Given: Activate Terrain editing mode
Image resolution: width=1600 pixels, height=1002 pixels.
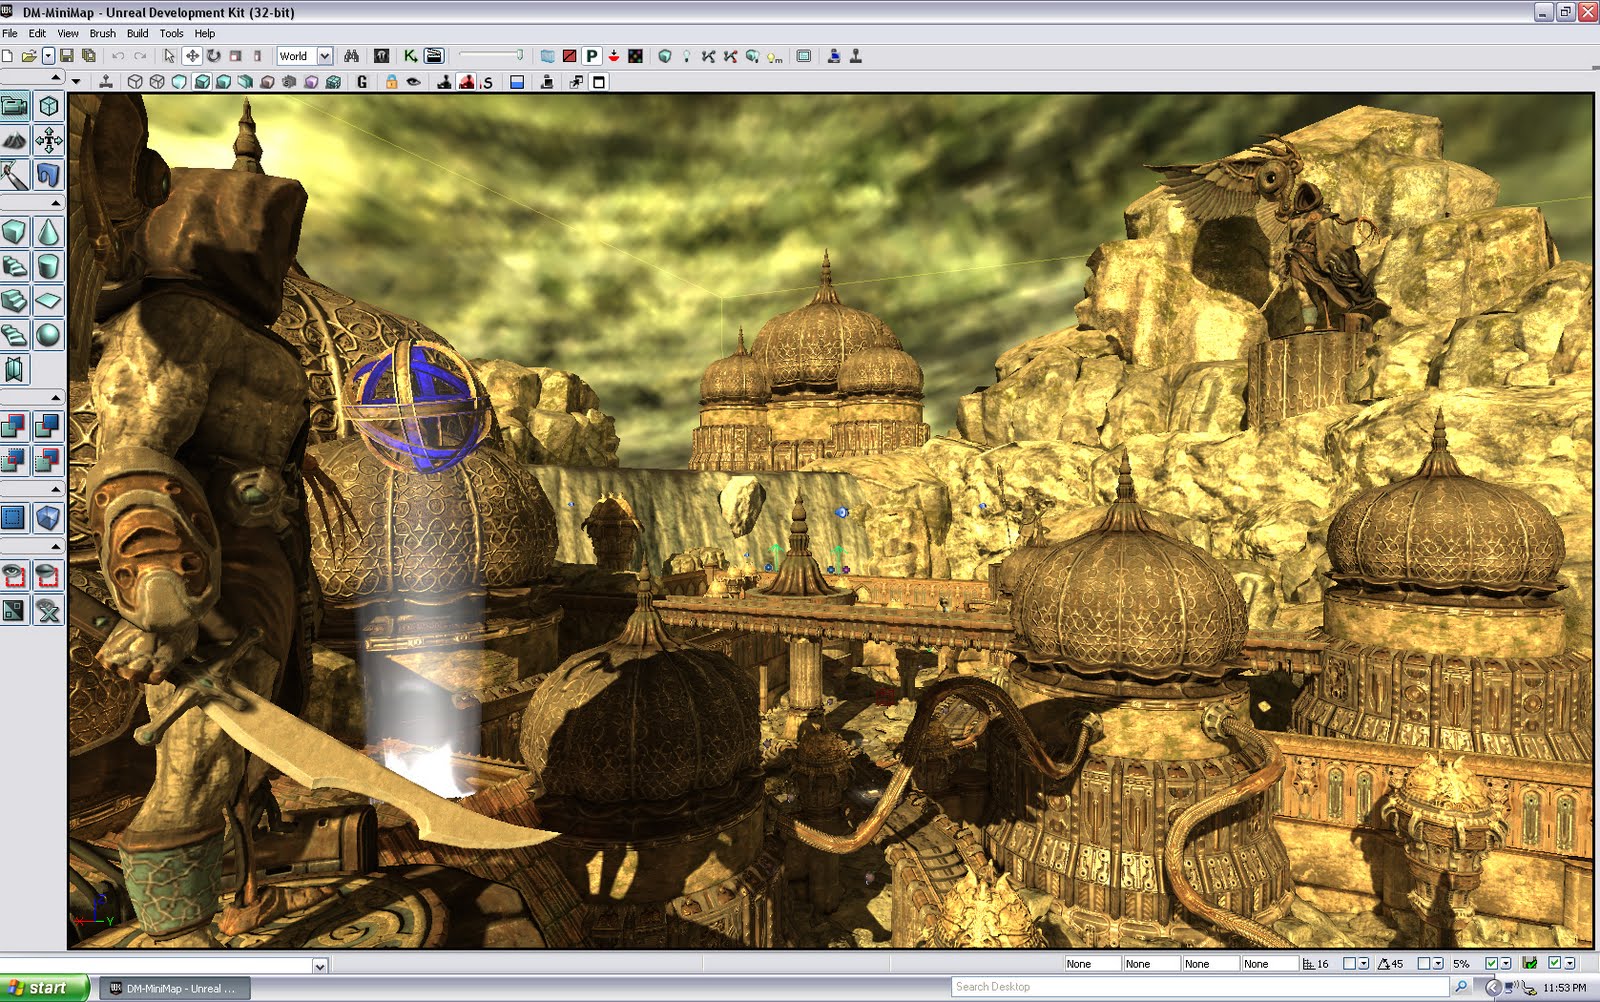Looking at the screenshot, I should (x=15, y=141).
